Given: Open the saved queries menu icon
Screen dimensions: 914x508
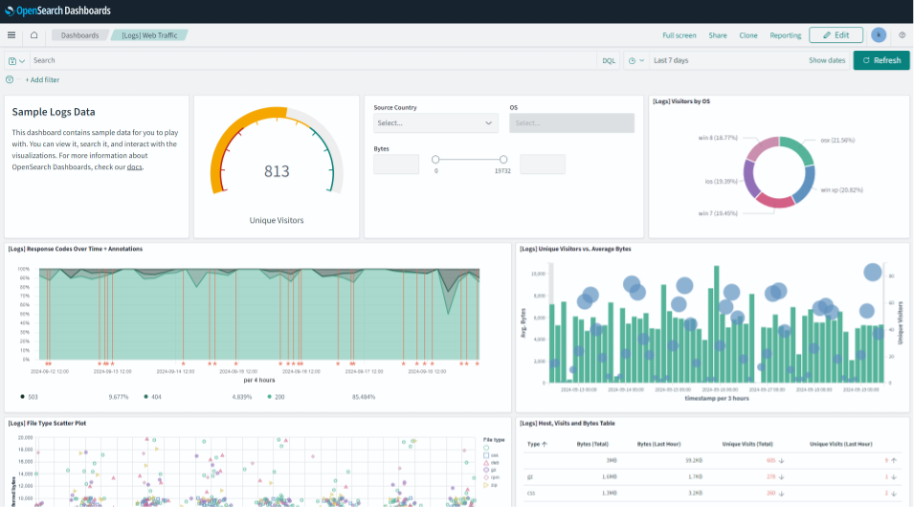Looking at the screenshot, I should click(x=15, y=61).
